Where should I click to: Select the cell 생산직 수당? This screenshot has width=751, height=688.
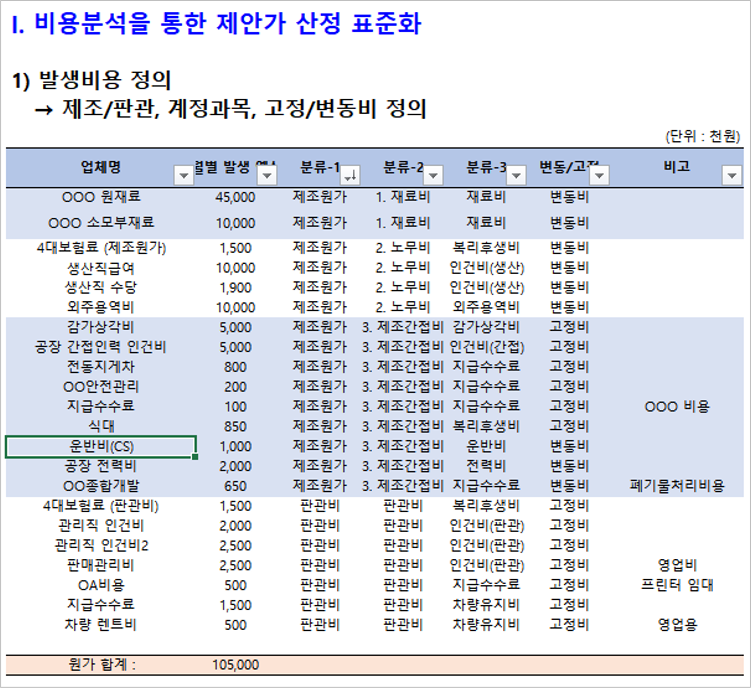pos(101,287)
